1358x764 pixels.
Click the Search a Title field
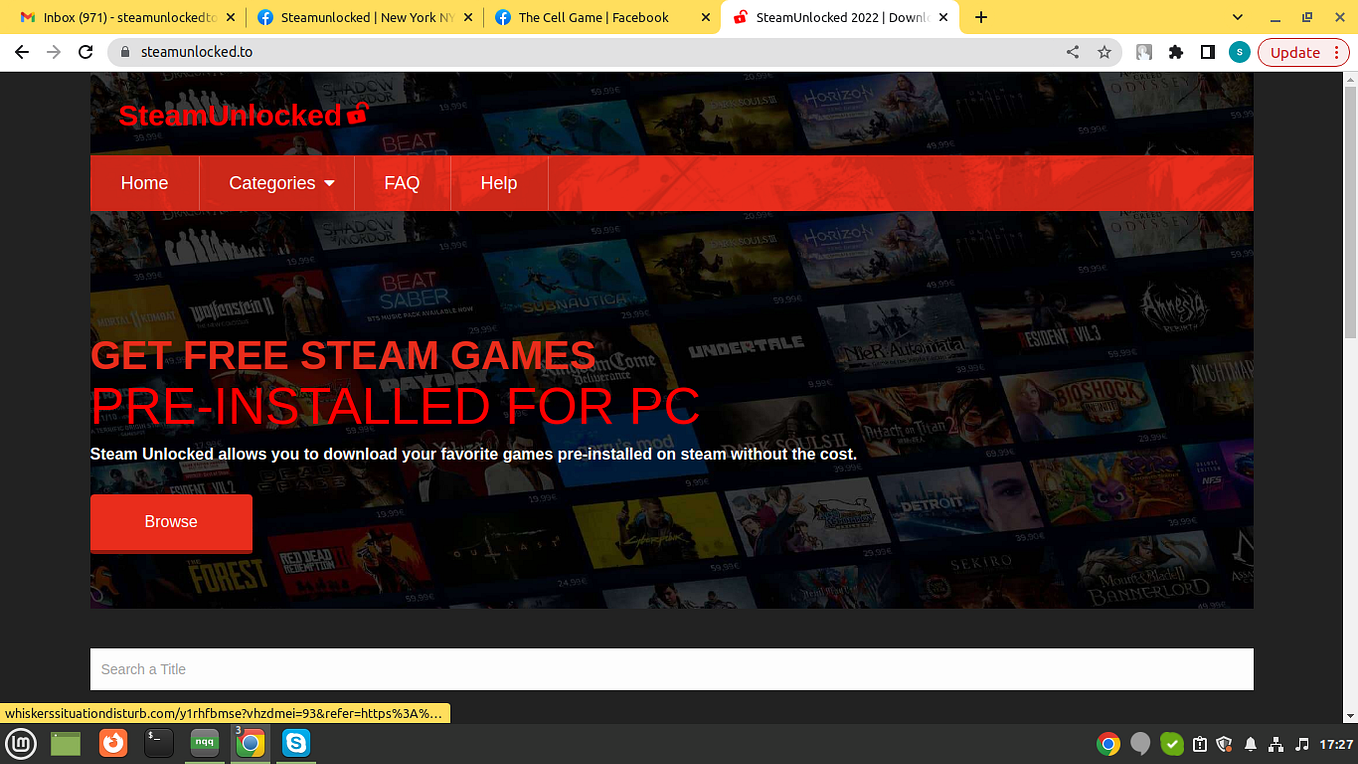point(672,669)
